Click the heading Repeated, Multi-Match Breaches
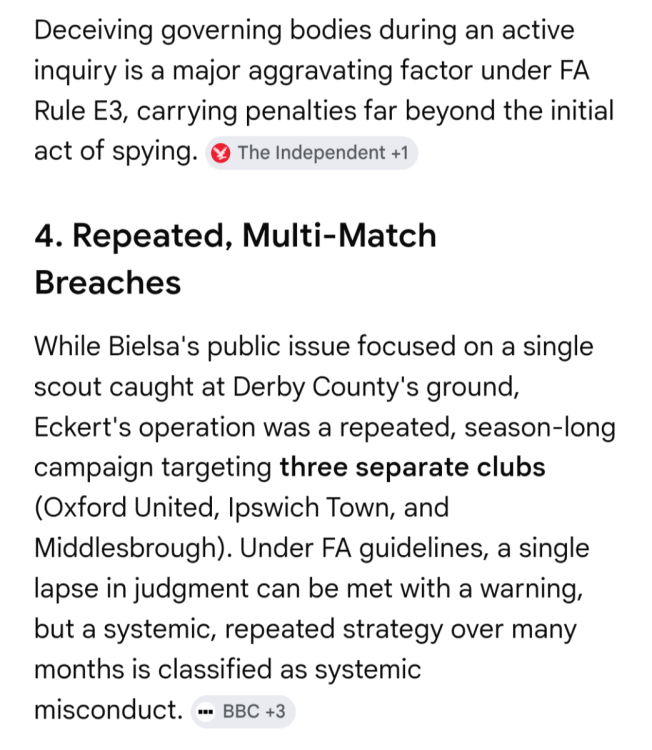This screenshot has height=750, width=652. pos(235,259)
